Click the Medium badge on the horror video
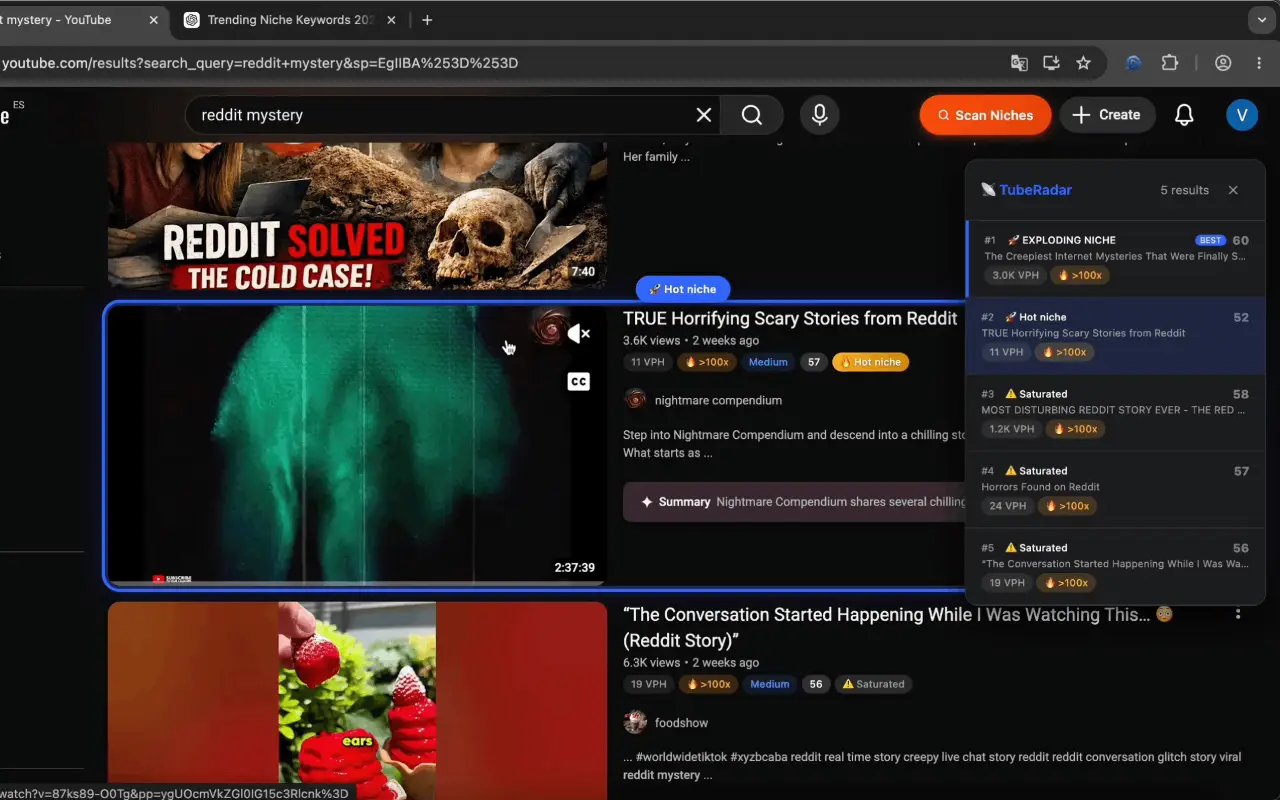 (768, 362)
